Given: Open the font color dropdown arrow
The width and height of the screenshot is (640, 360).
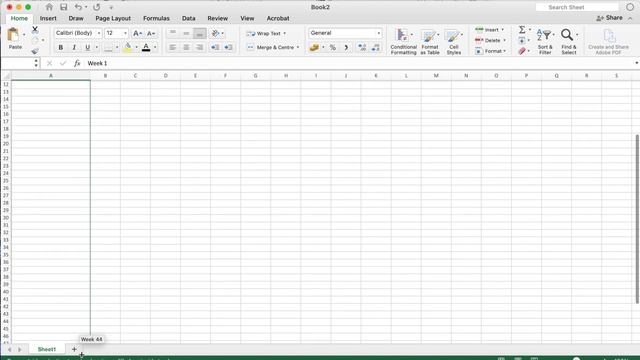Looking at the screenshot, I should coord(155,47).
